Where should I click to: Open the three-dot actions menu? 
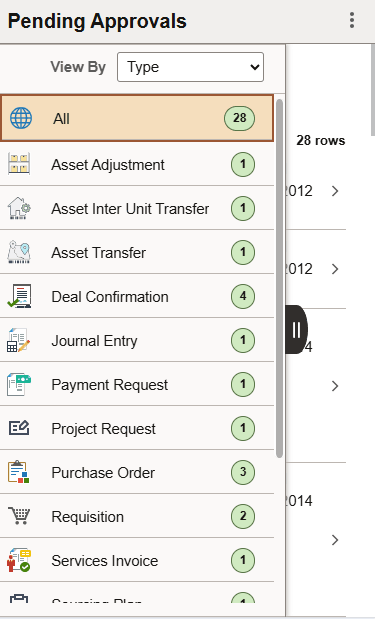(352, 20)
